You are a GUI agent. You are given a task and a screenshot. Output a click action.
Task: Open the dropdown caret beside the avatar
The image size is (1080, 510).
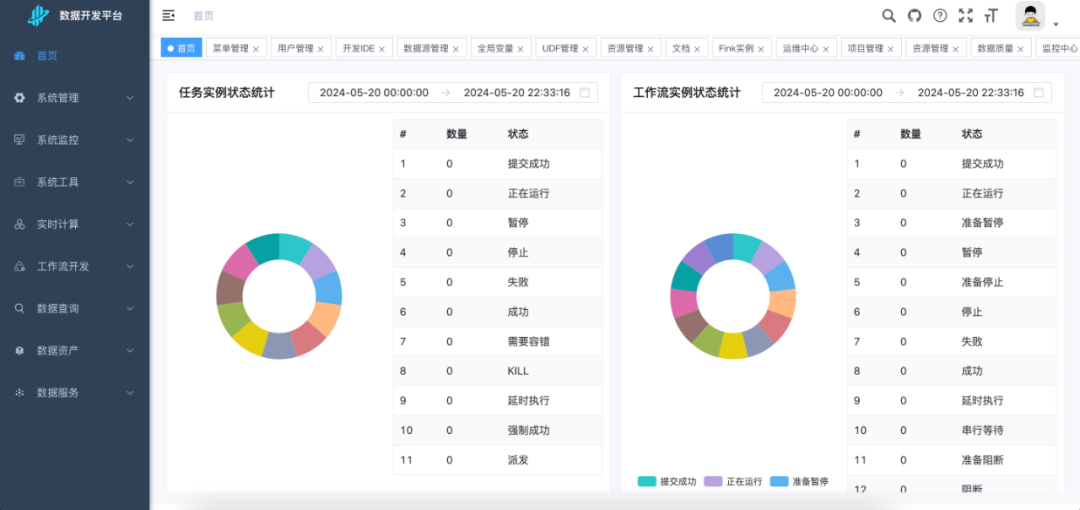coord(1055,24)
